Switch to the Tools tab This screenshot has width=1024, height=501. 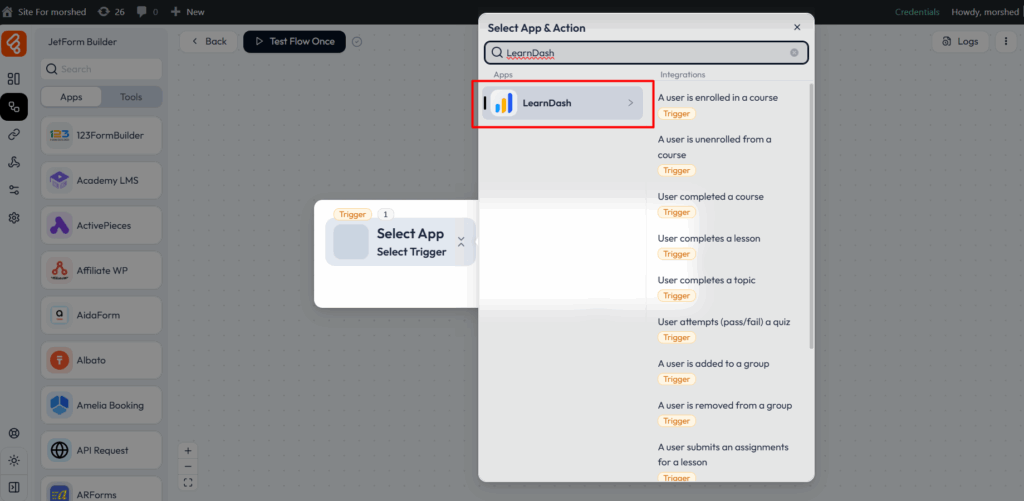(131, 97)
